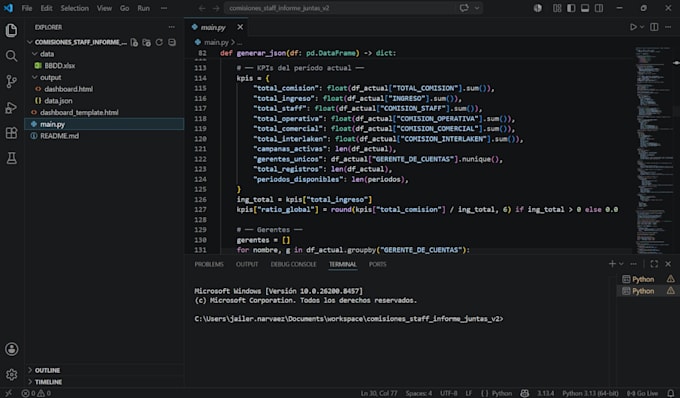Refresh the Explorer file tree
This screenshot has height=398, width=680.
(x=159, y=42)
